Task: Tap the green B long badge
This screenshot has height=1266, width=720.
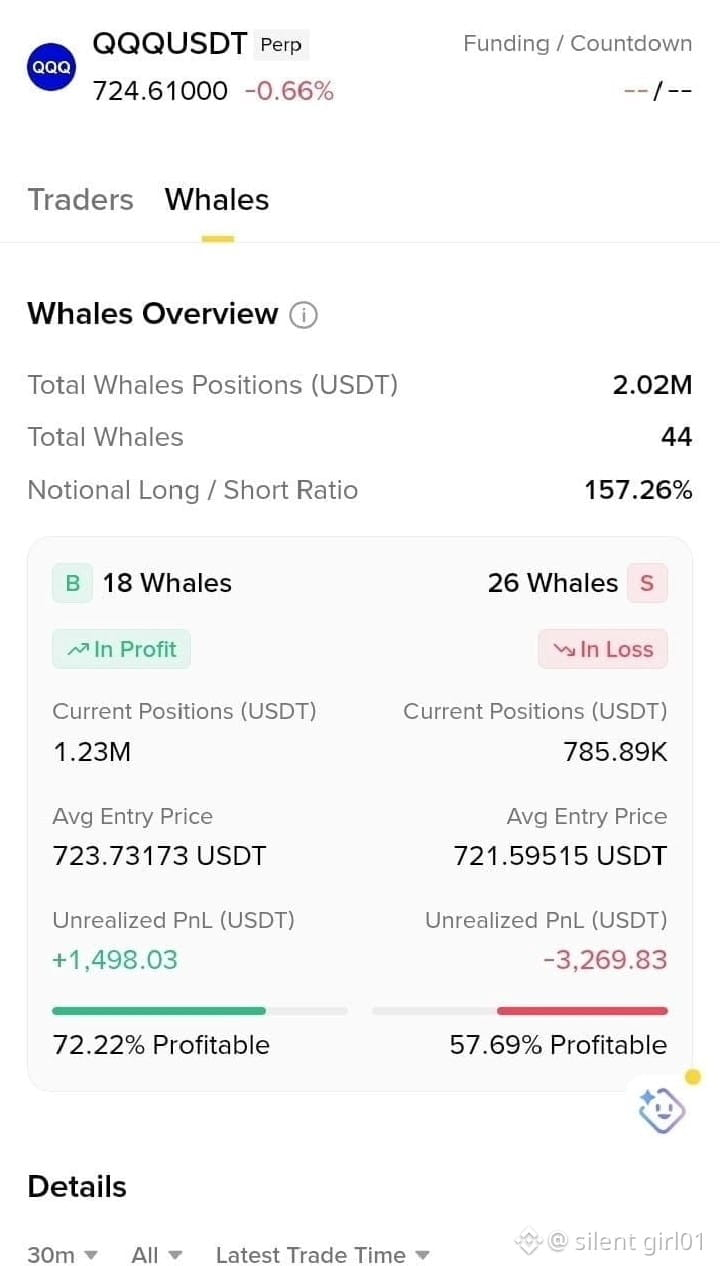Action: 72,583
